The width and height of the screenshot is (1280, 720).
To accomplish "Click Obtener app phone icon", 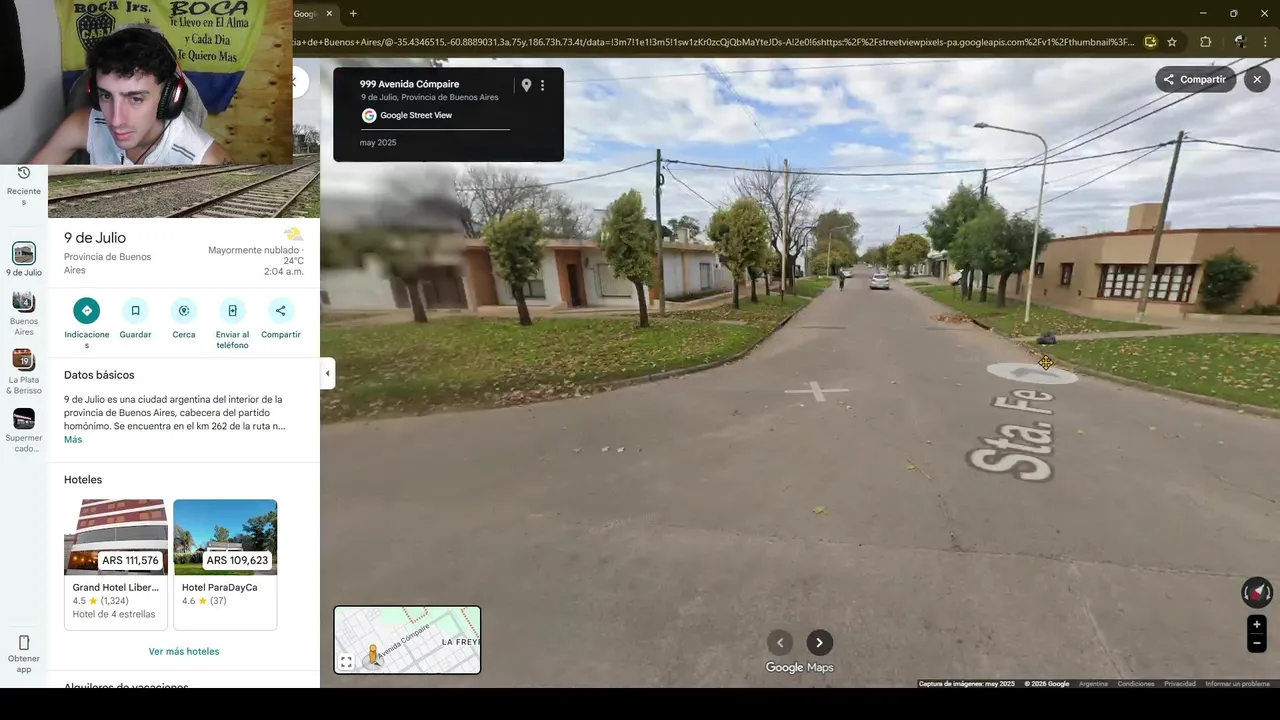I will pyautogui.click(x=24, y=643).
